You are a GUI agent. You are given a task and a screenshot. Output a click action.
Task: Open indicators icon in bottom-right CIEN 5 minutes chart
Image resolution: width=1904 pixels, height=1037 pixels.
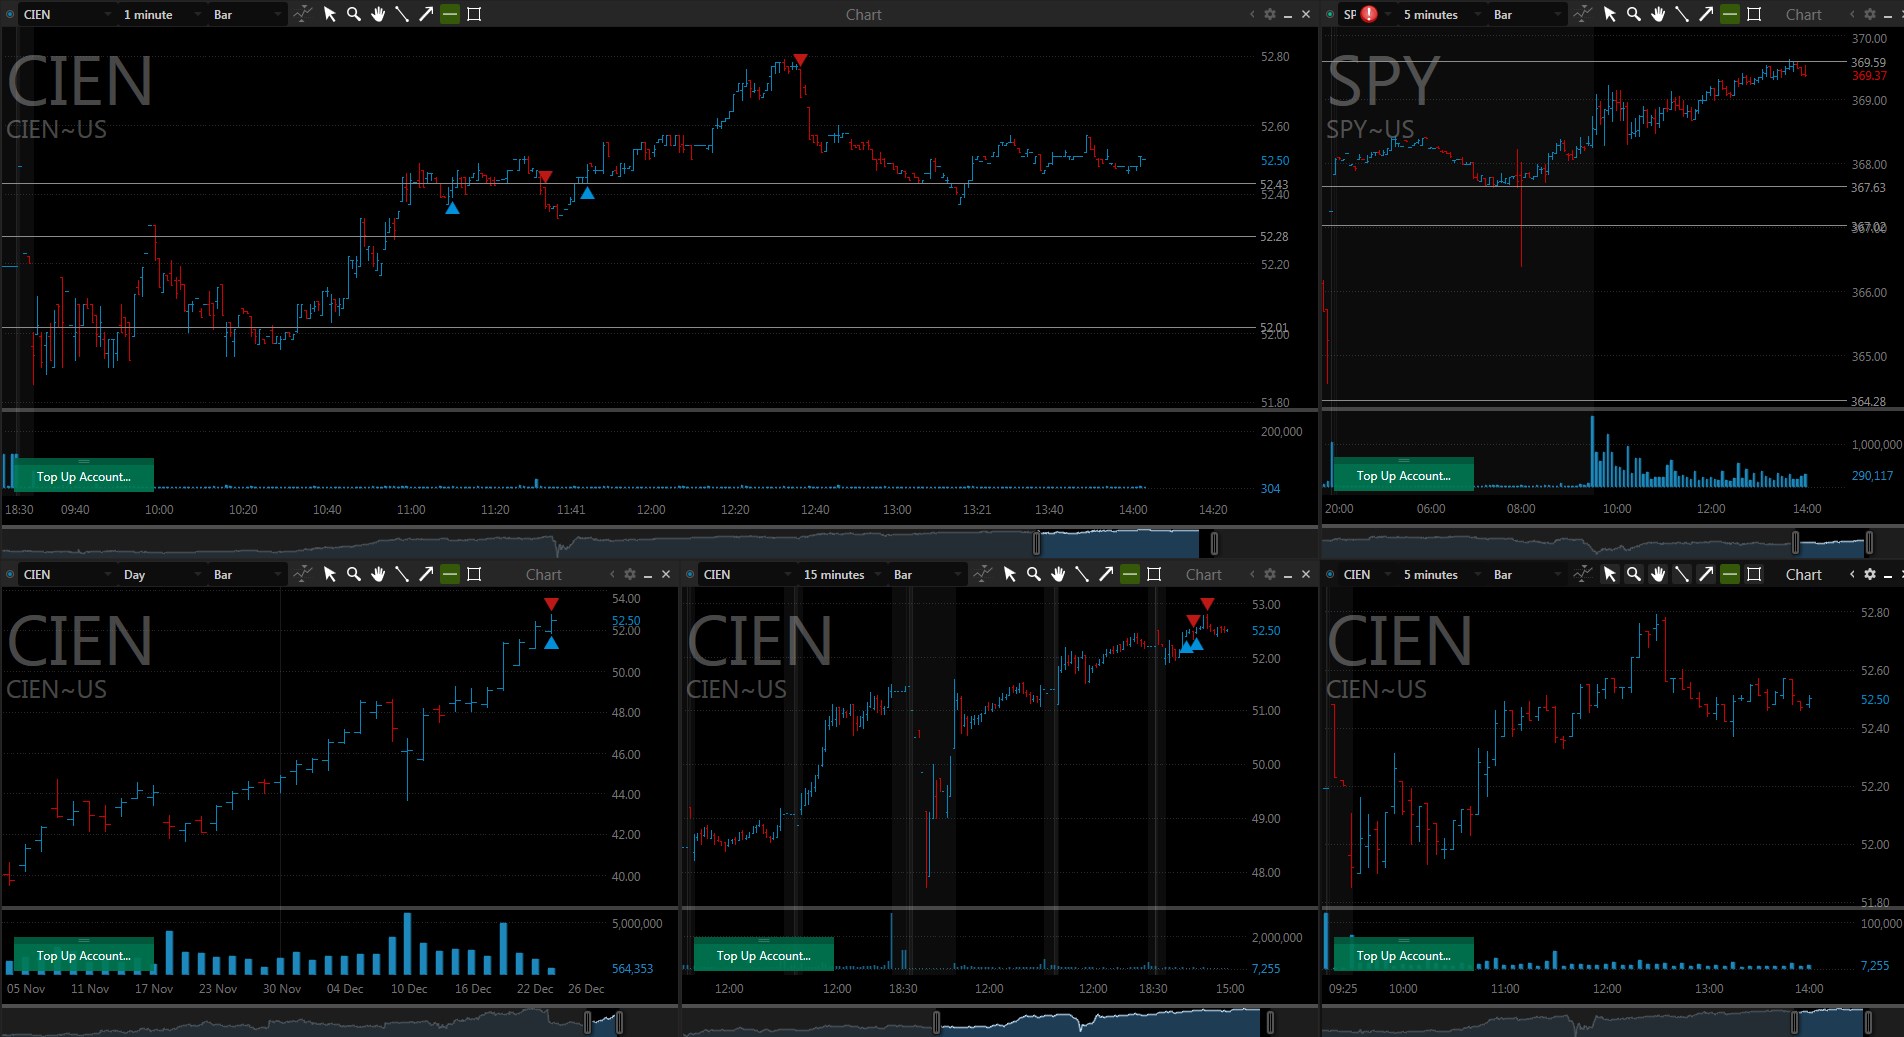point(1582,574)
